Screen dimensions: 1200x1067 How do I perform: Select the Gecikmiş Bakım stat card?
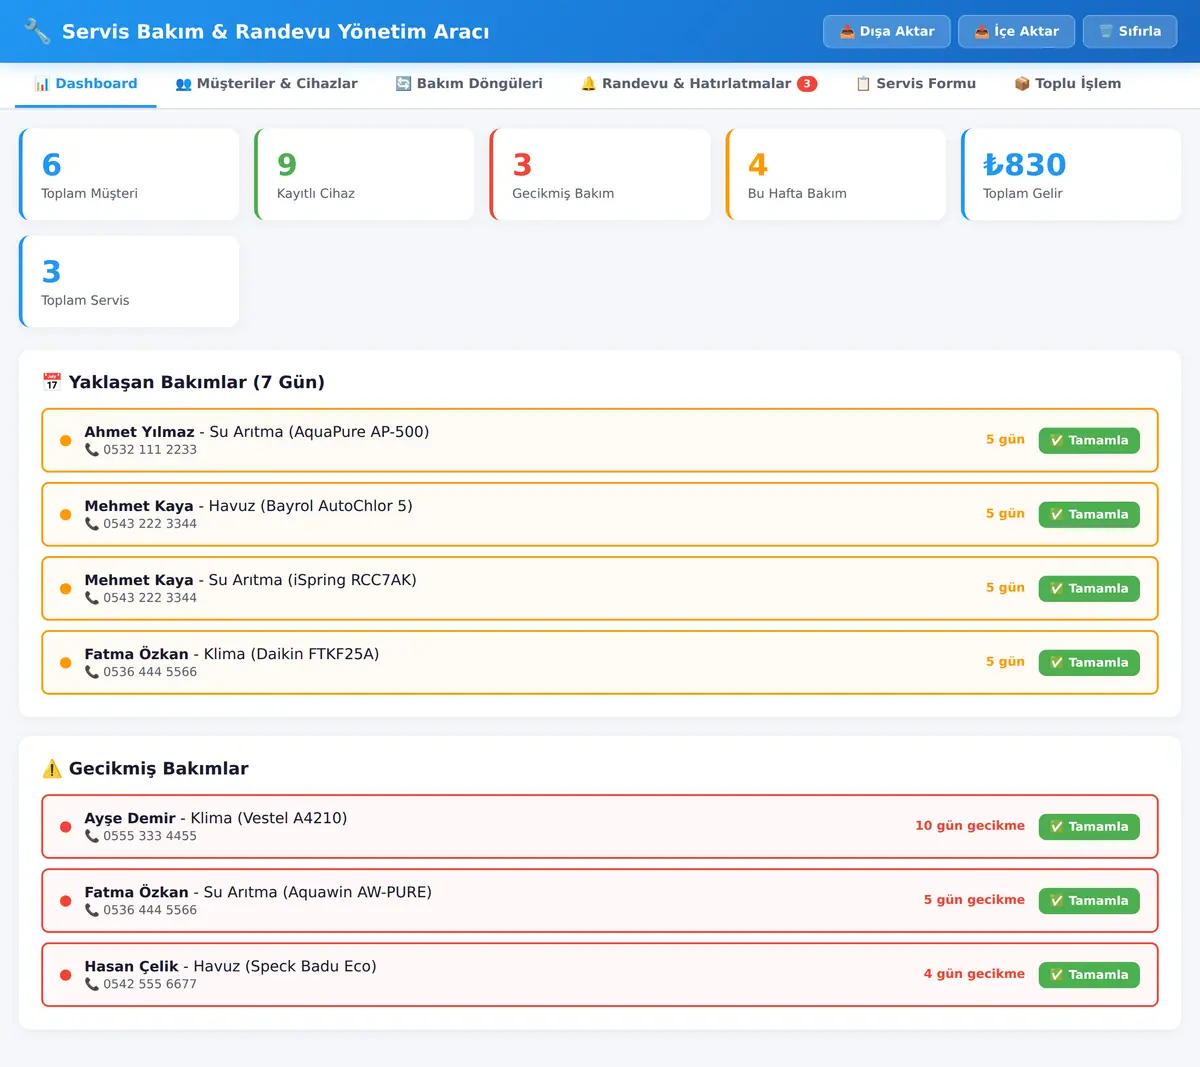tap(600, 174)
